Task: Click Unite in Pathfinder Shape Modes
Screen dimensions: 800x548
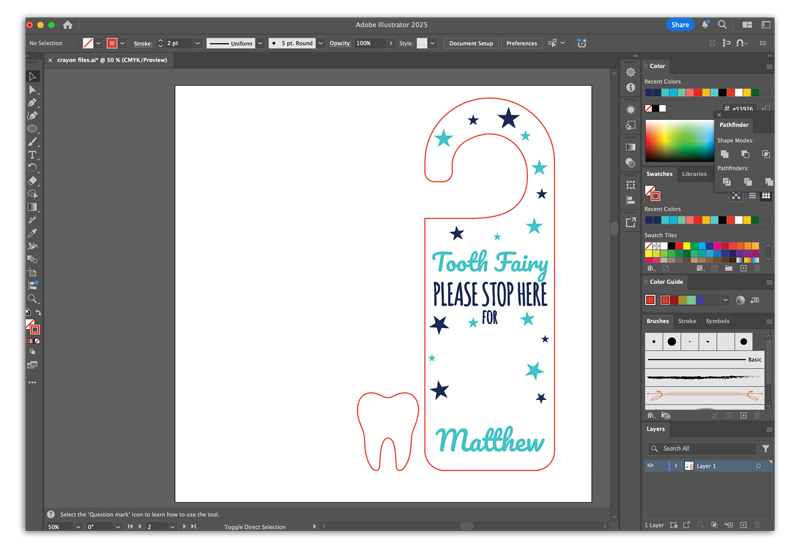Action: tap(724, 154)
